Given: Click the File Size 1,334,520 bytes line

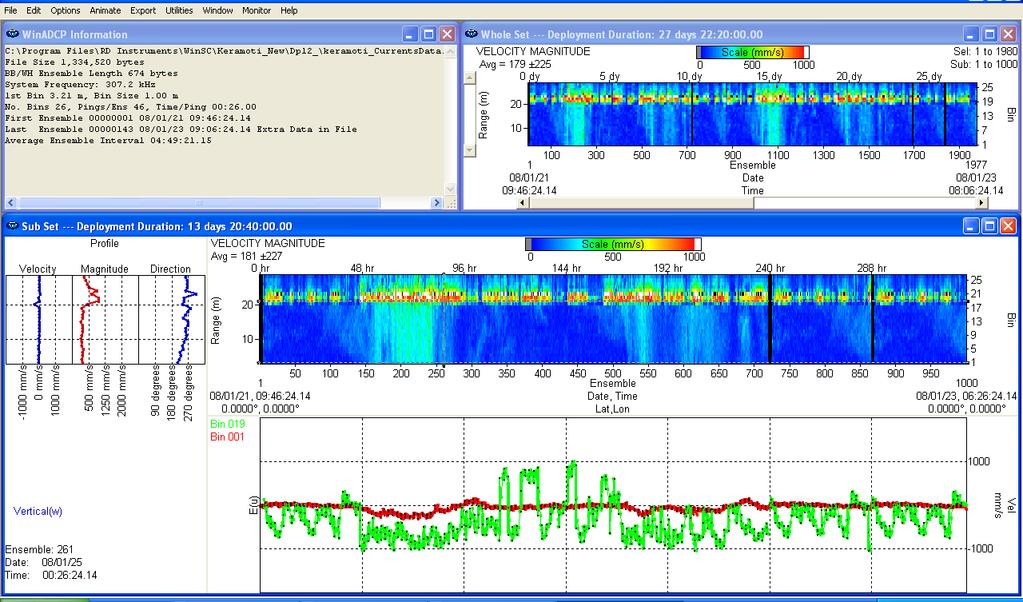Looking at the screenshot, I should tap(74, 62).
